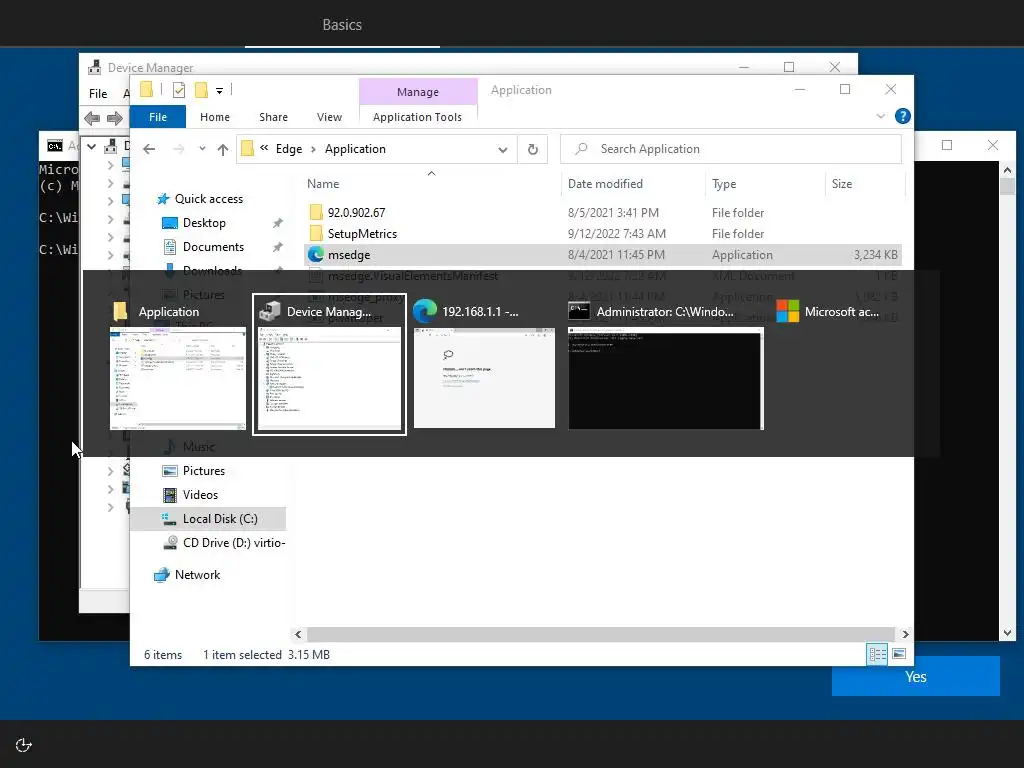Click Device Manager icon in task switcher
Image resolution: width=1024 pixels, height=768 pixels.
[269, 312]
